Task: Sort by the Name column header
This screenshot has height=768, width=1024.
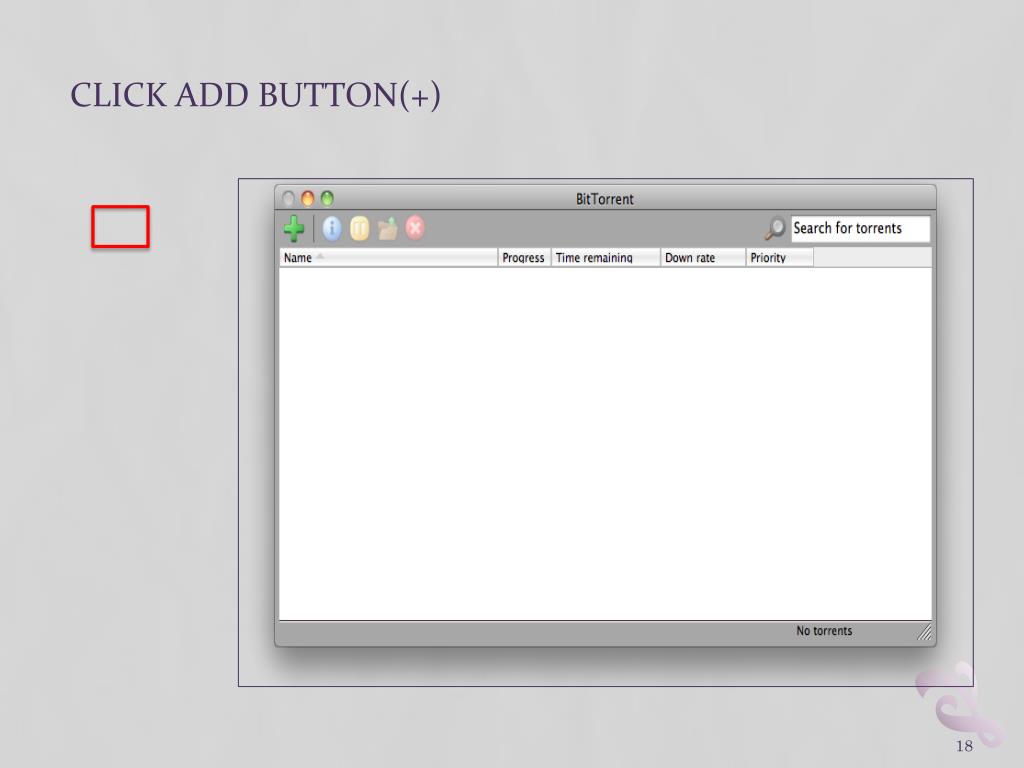Action: pos(389,257)
